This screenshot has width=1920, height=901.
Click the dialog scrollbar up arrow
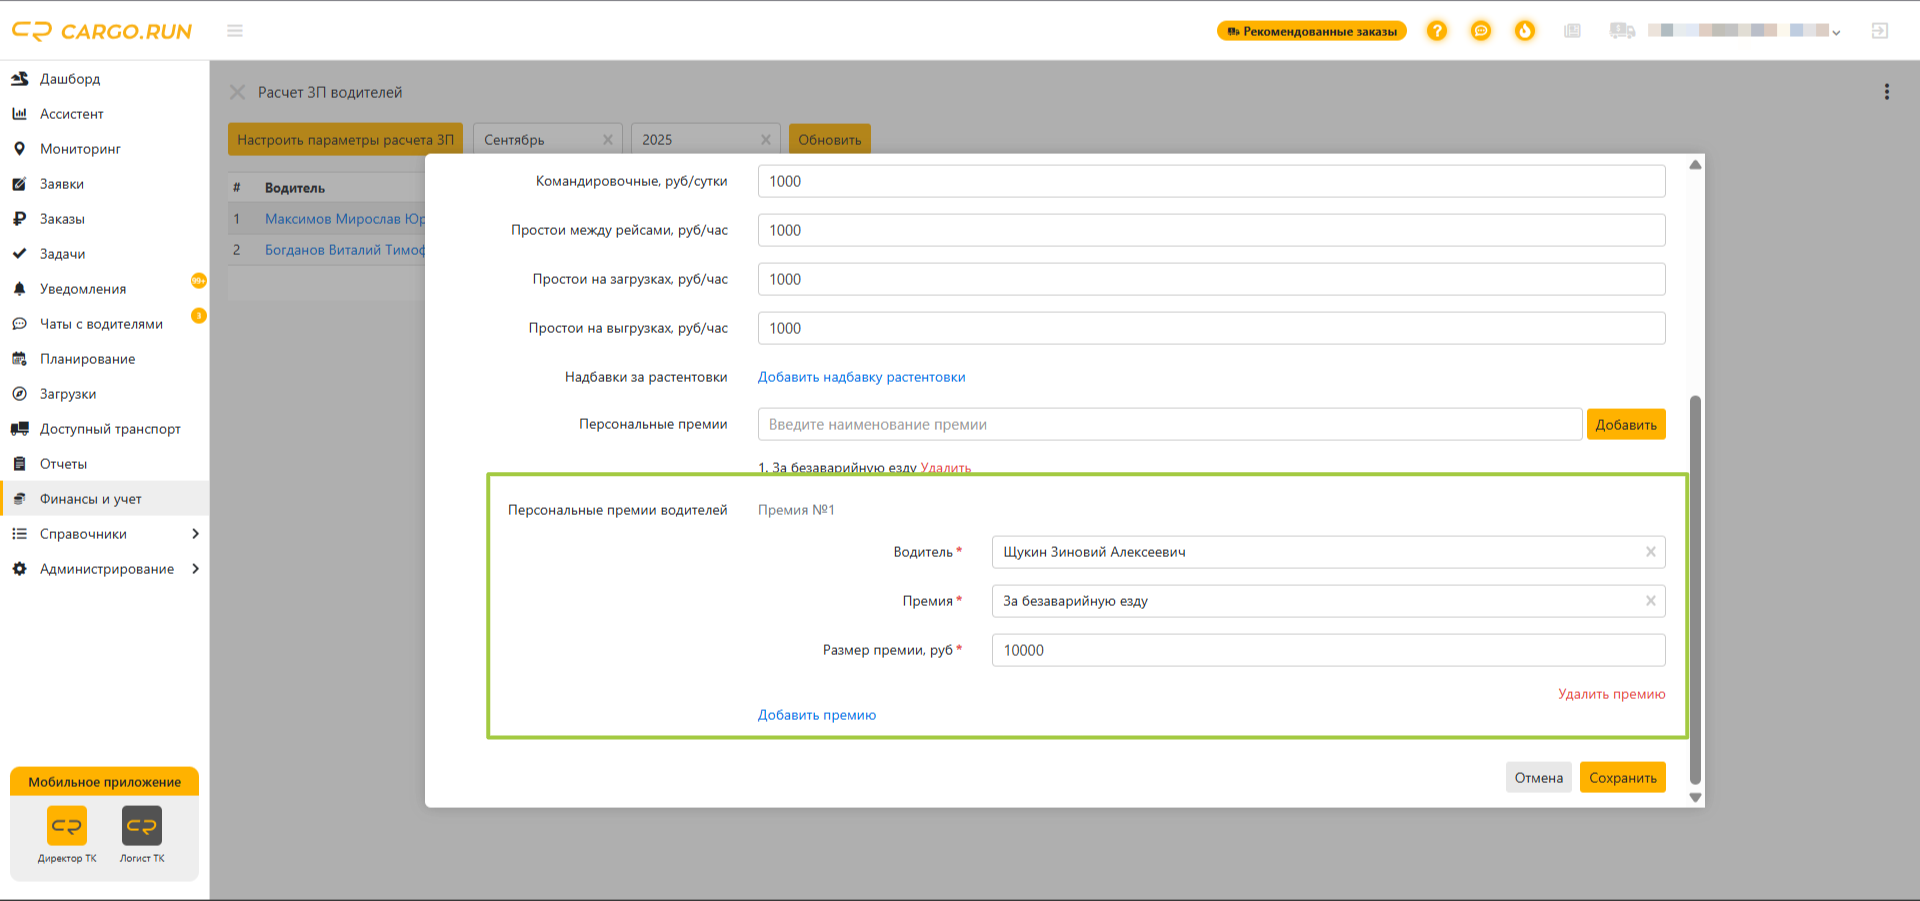[x=1695, y=165]
